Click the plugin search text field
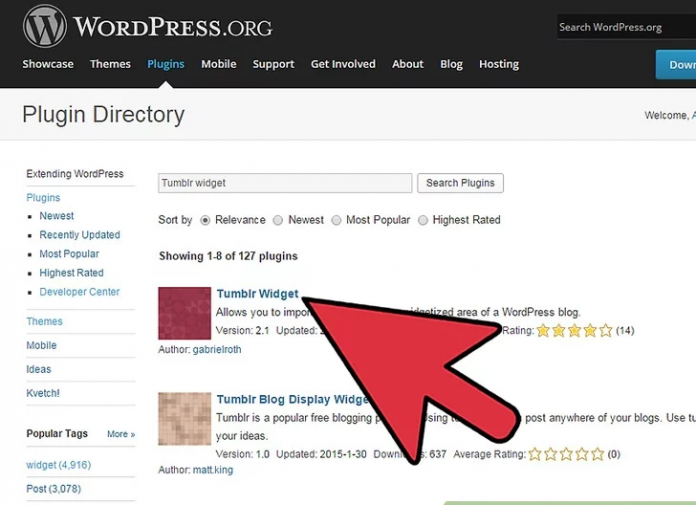The image size is (696, 505). (285, 183)
